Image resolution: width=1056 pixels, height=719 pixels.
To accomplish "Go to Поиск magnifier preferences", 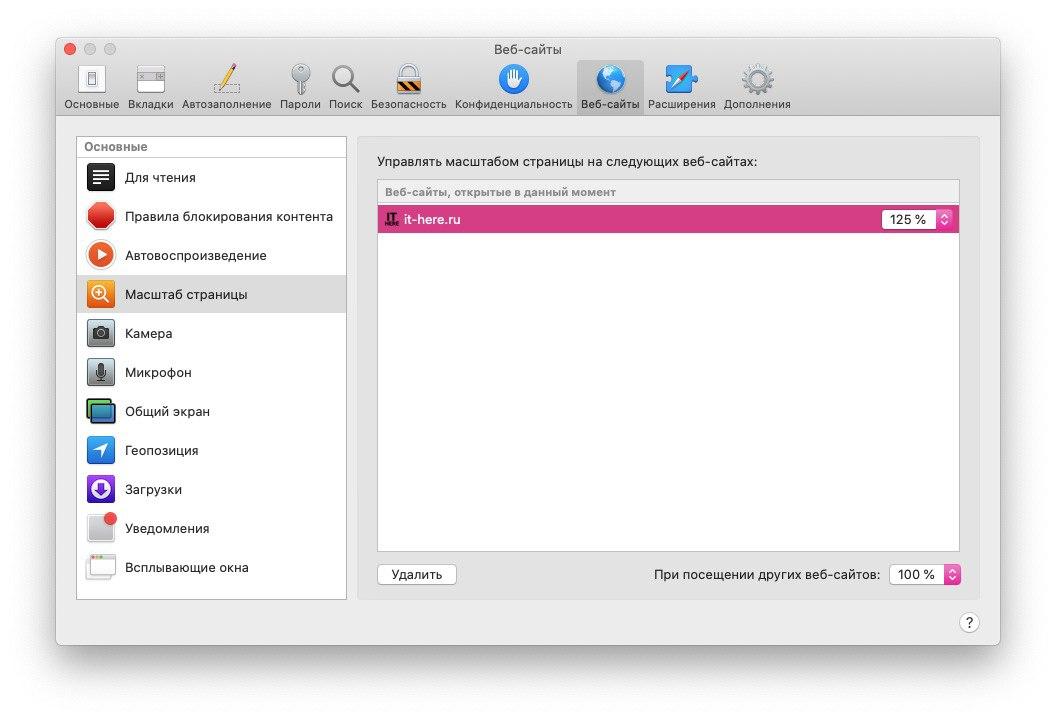I will 345,87.
